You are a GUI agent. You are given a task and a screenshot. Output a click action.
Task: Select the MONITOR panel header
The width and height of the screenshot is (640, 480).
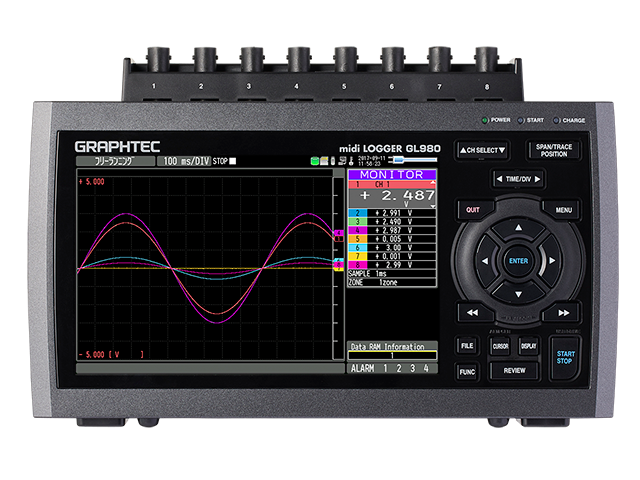[391, 175]
